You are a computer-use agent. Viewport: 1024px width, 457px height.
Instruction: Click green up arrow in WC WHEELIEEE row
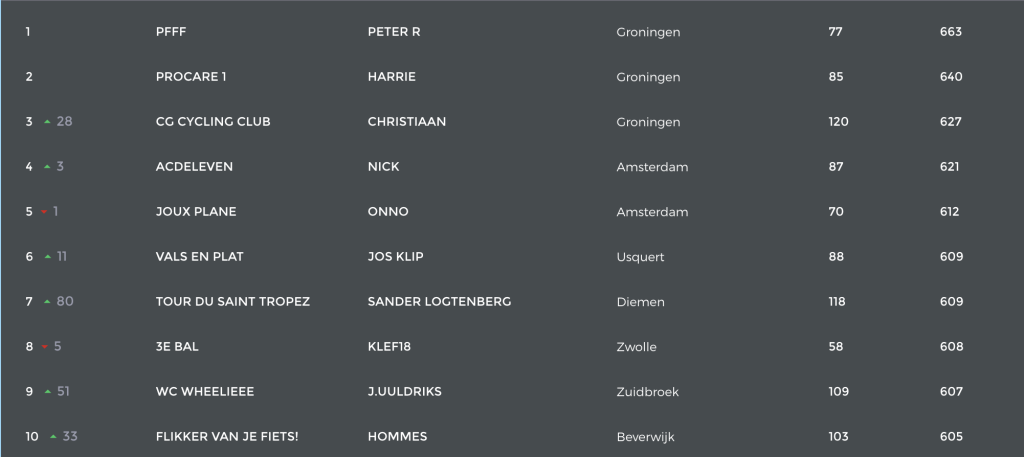coord(48,392)
